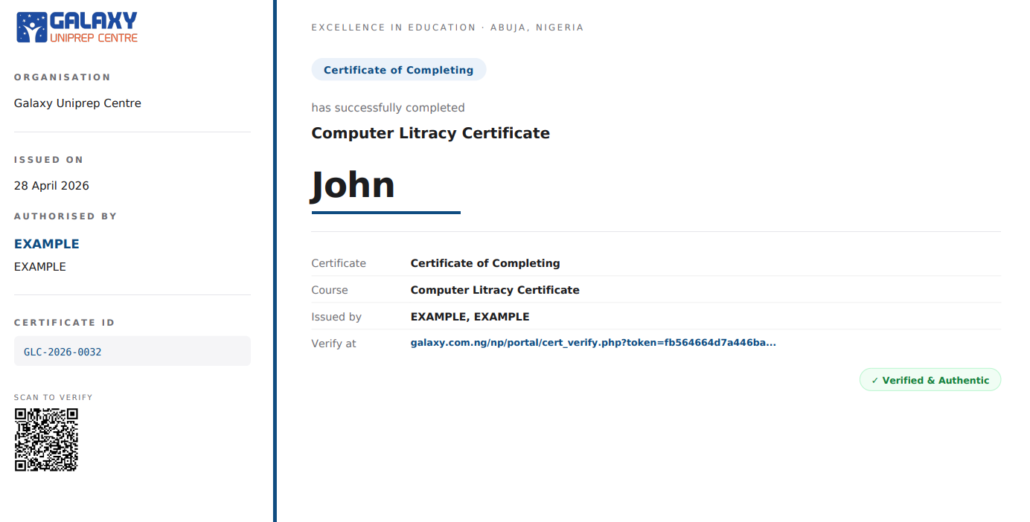Click the Verified & Authentic badge
Viewport: 1030px width, 522px height.
tap(929, 380)
